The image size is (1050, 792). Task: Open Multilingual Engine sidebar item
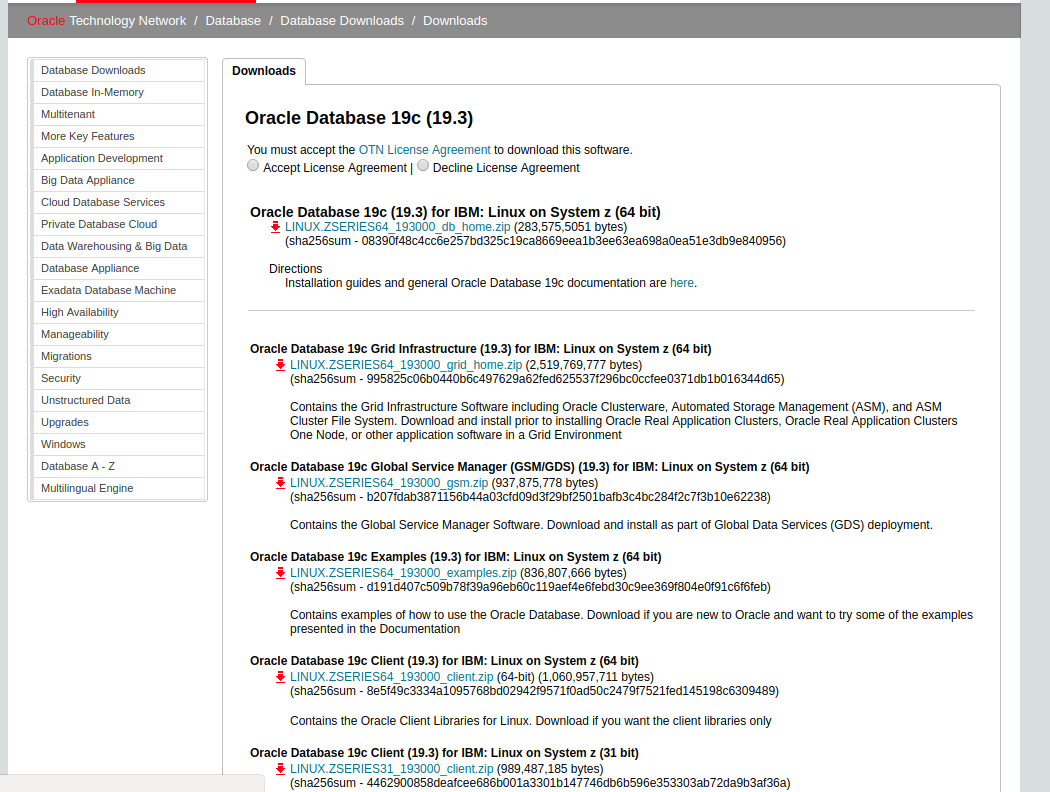(118, 489)
